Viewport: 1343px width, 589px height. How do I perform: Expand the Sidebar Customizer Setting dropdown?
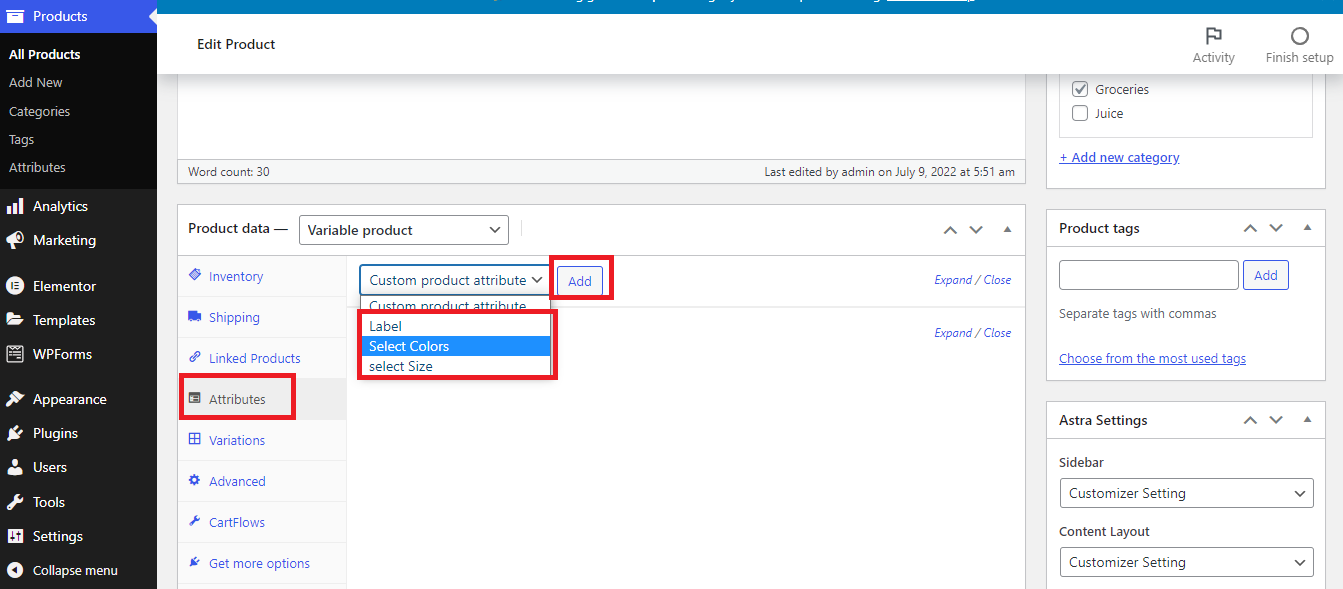(x=1186, y=493)
